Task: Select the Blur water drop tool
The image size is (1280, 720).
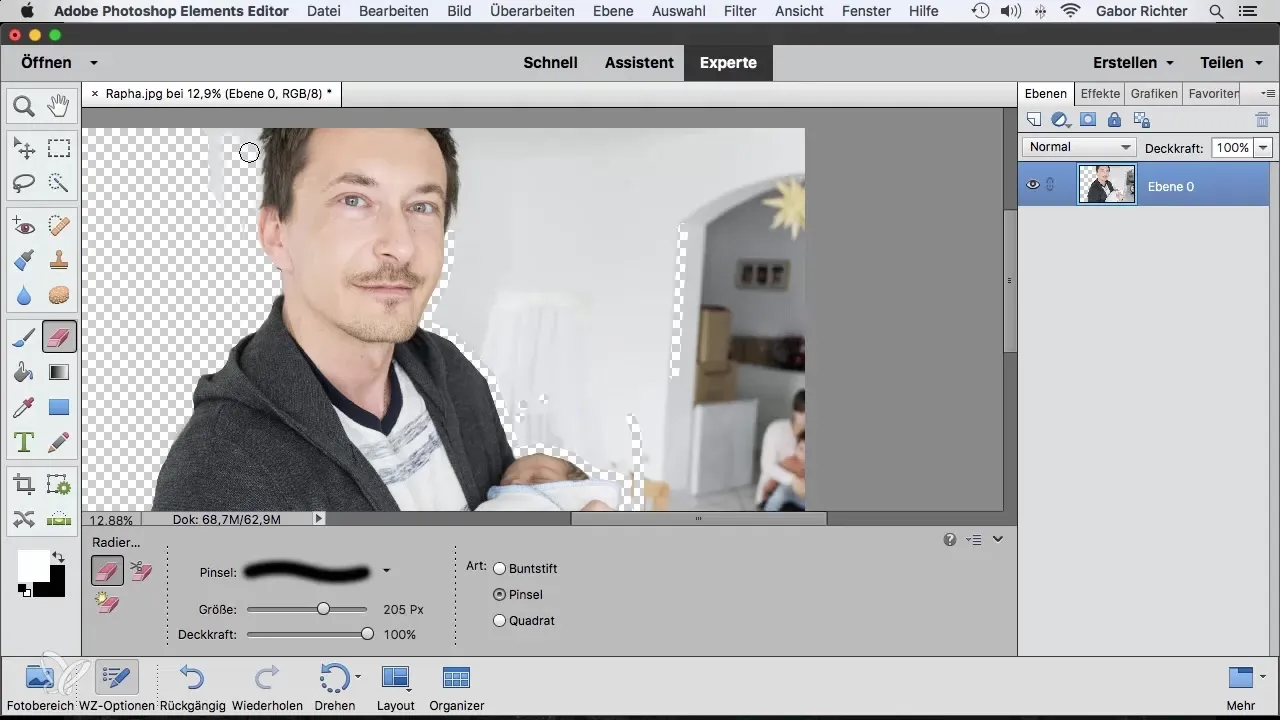Action: coord(24,295)
